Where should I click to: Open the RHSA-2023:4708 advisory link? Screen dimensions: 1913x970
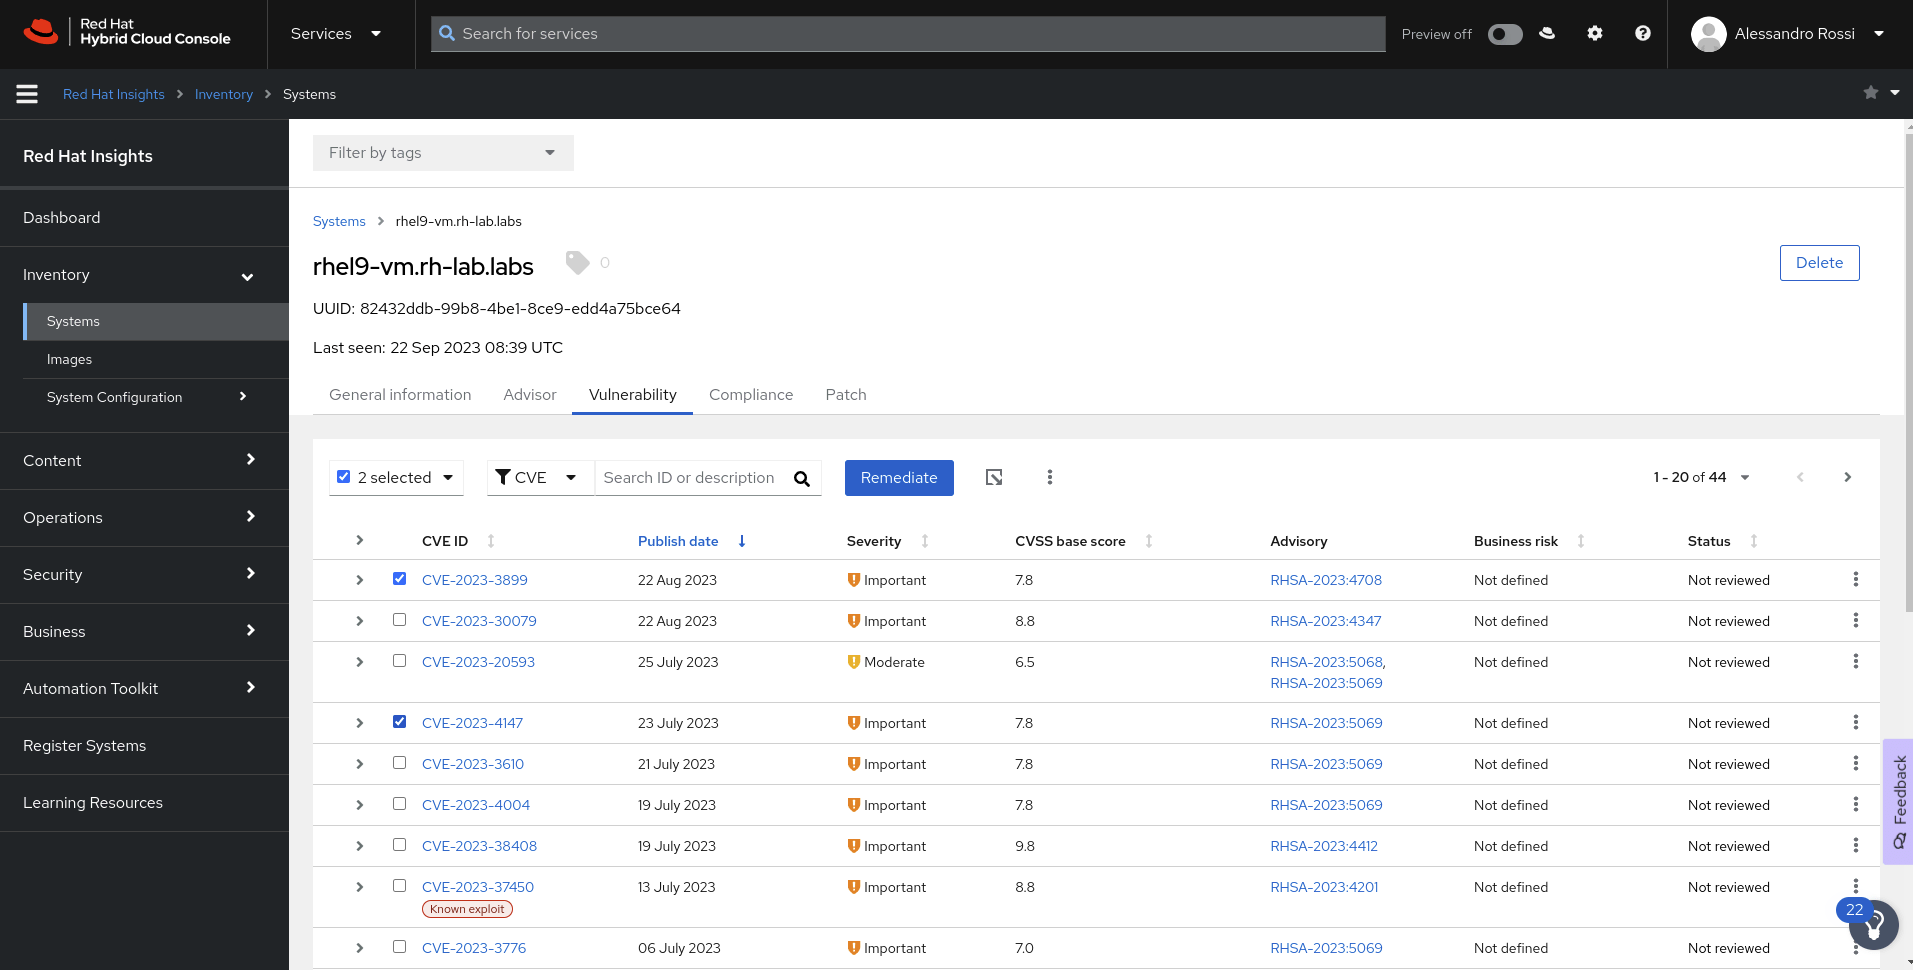tap(1325, 580)
